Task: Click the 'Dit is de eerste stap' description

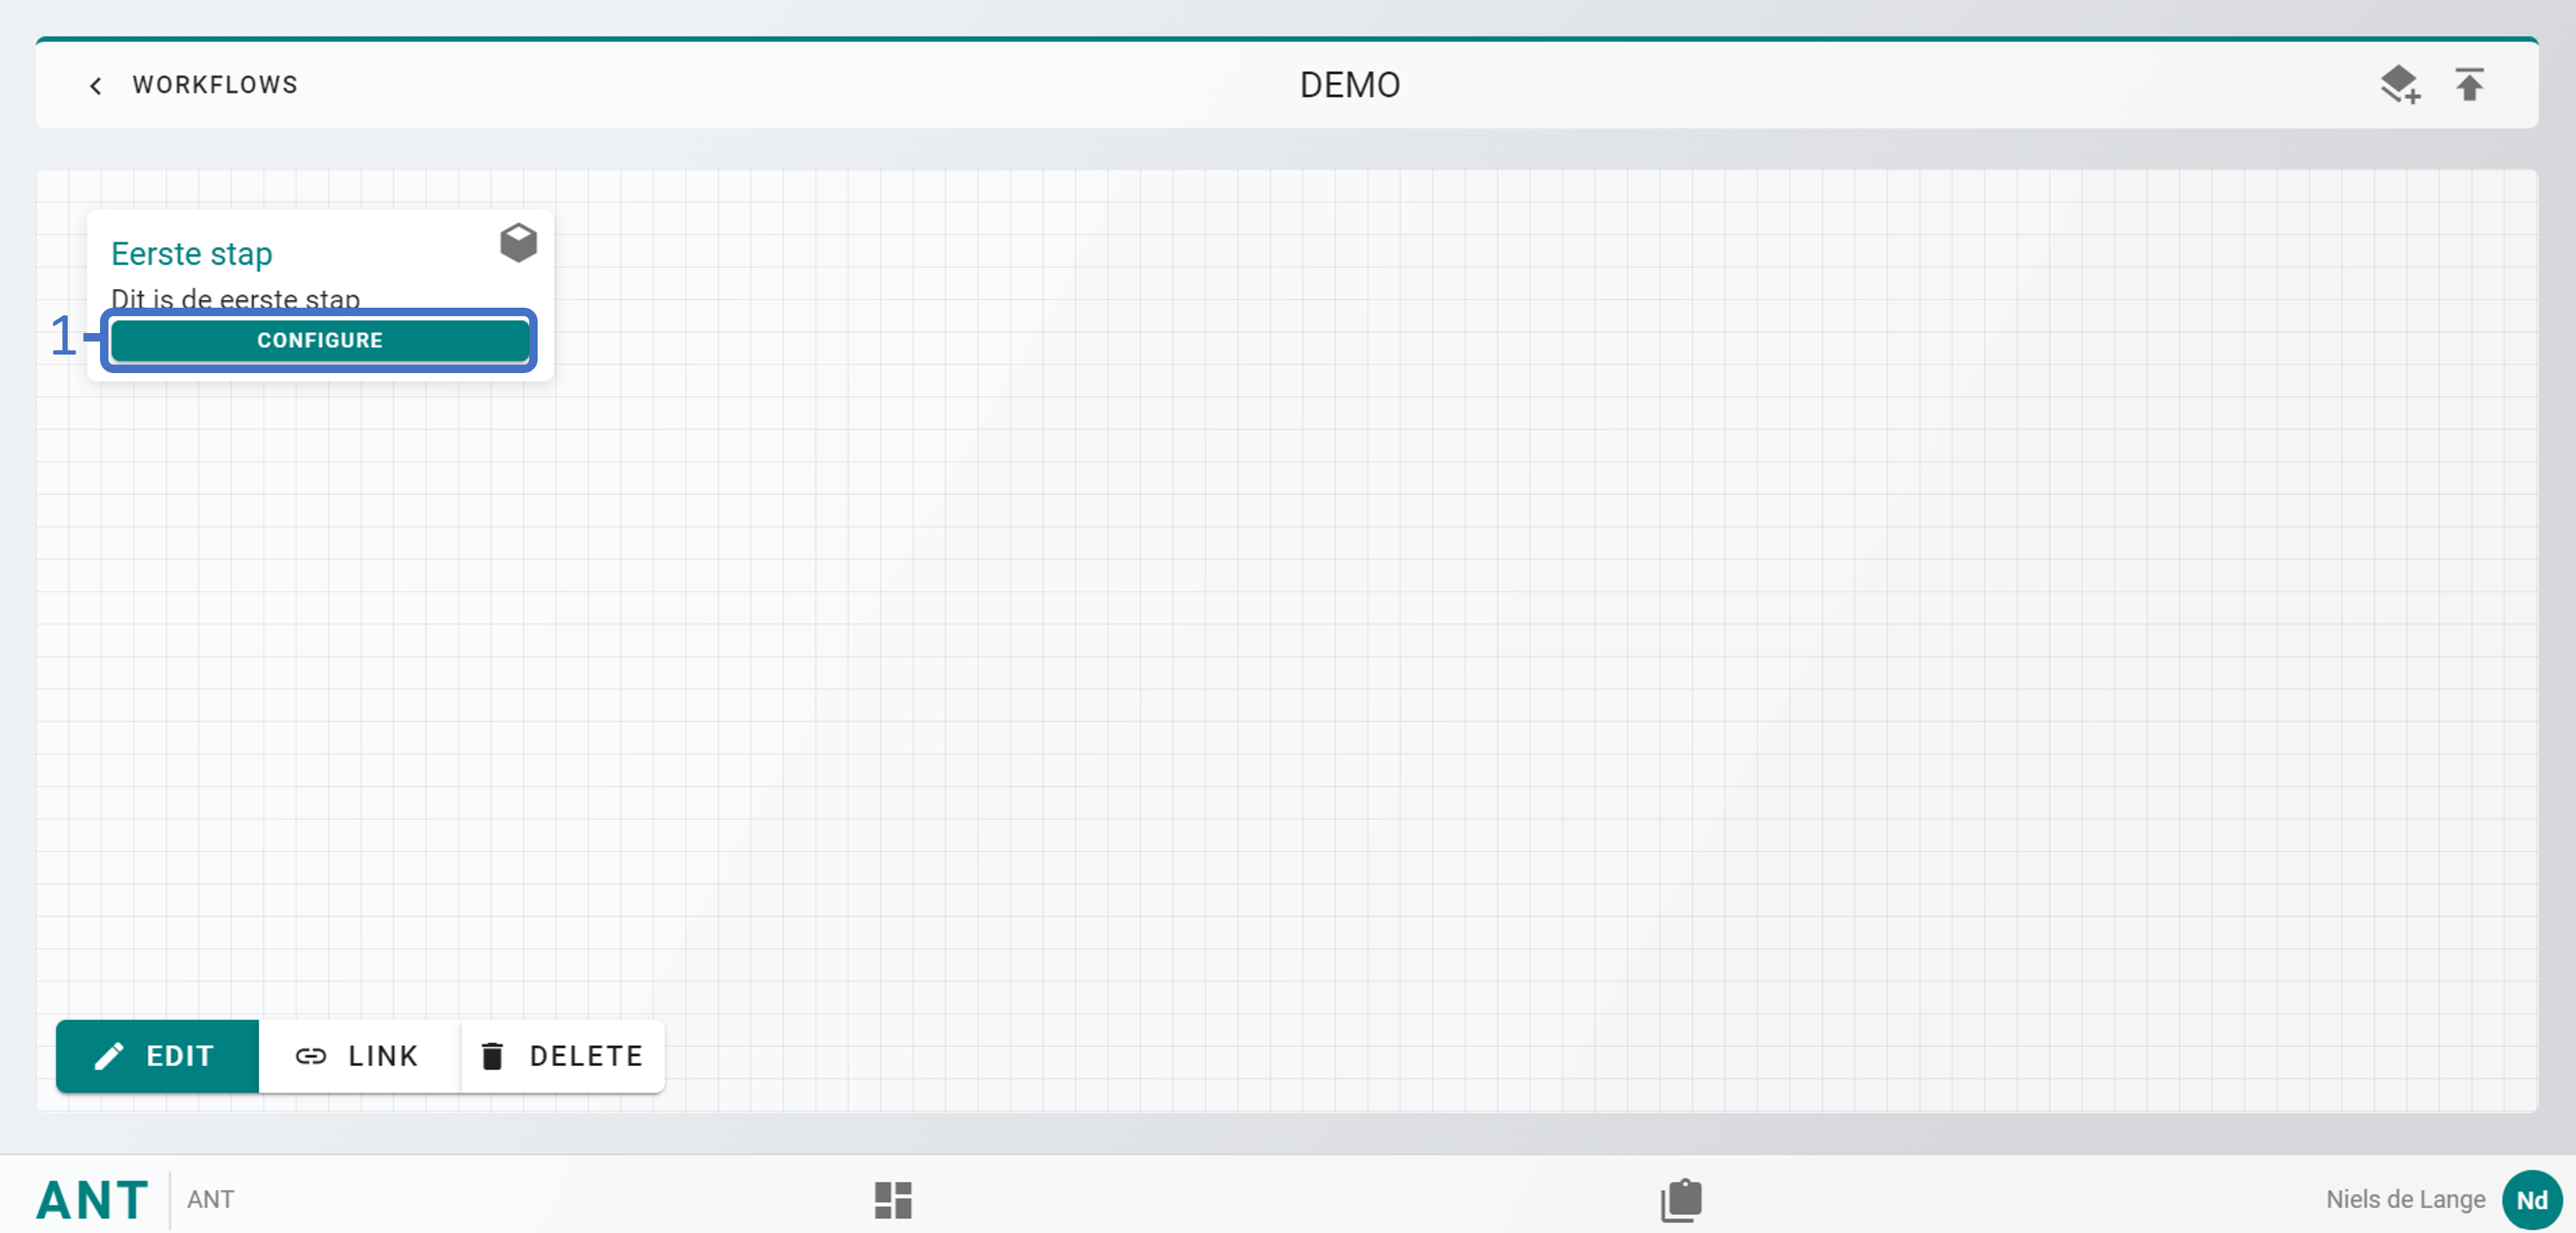Action: click(235, 298)
